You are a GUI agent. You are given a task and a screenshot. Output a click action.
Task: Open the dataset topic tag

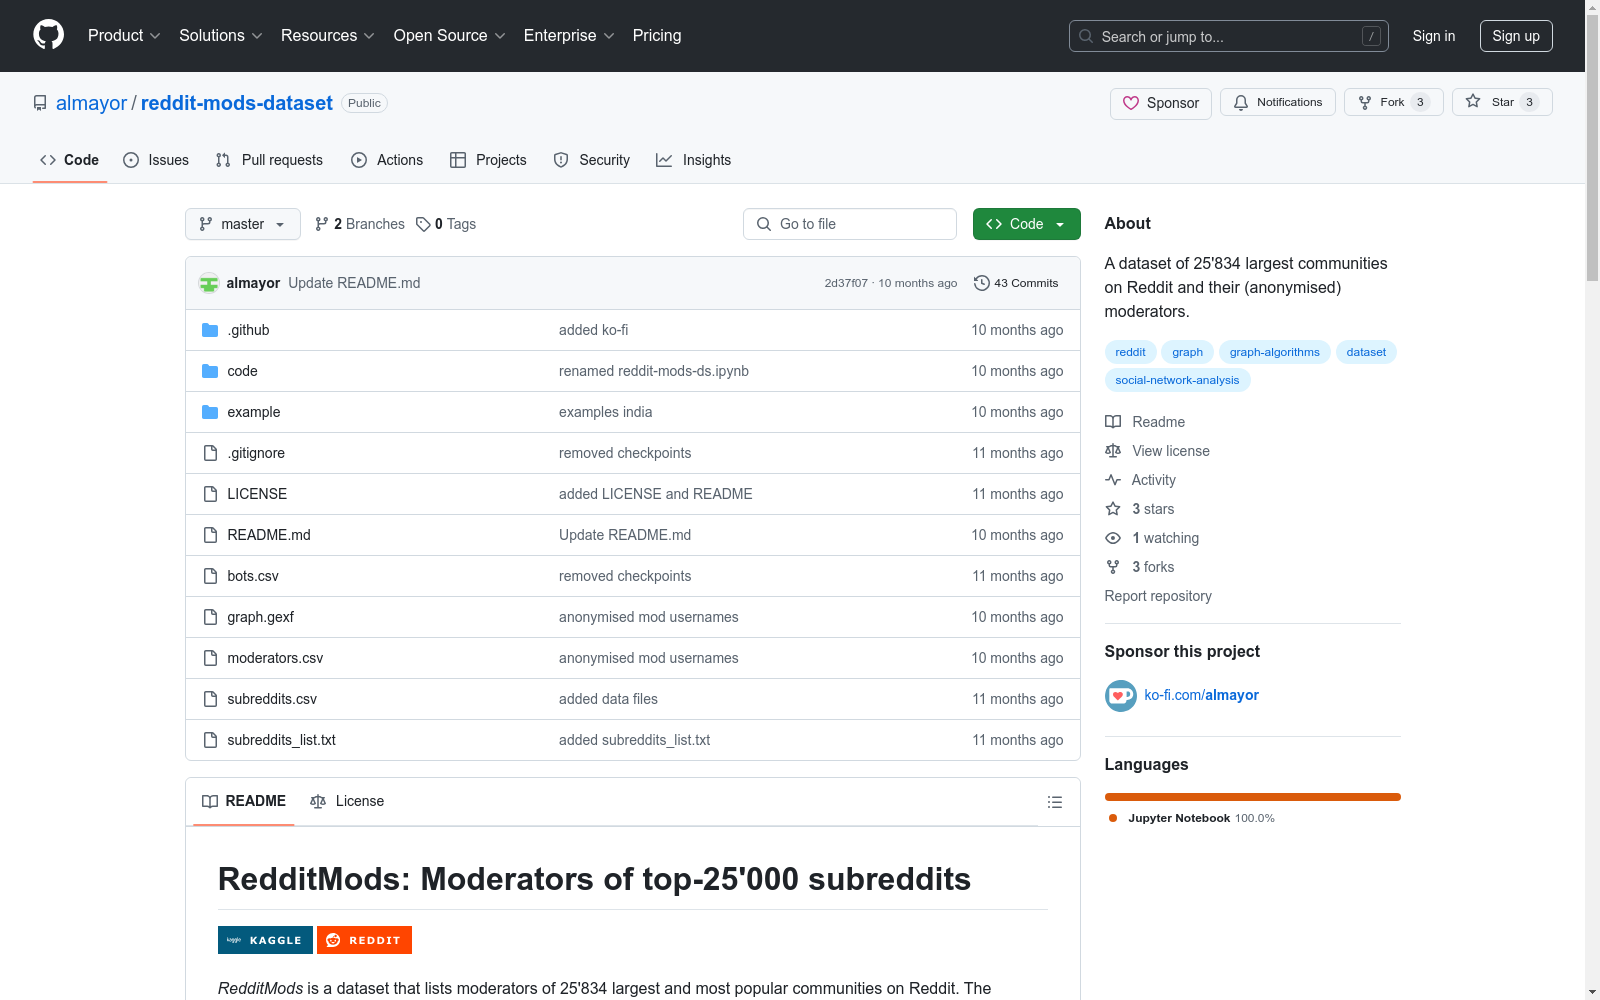(x=1366, y=352)
